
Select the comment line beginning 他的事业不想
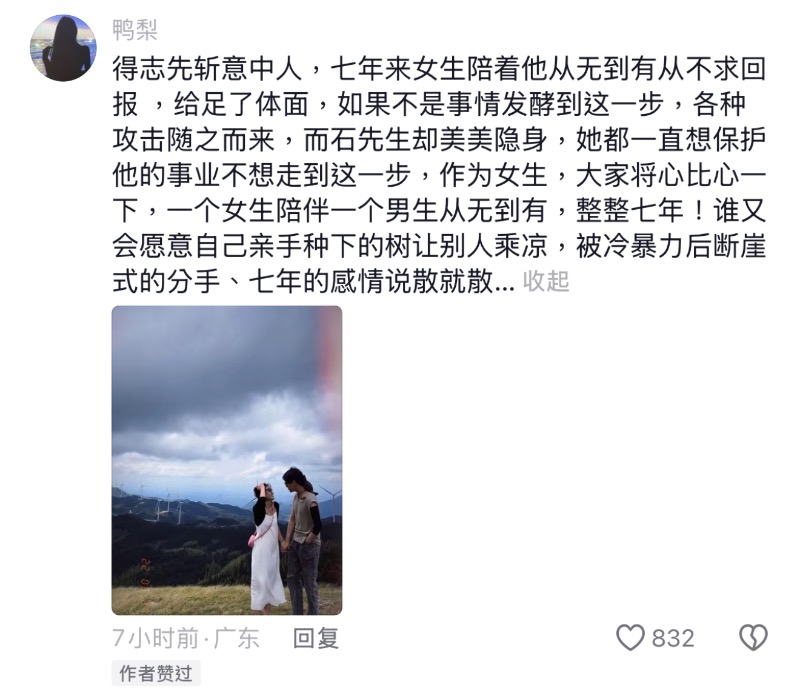(x=439, y=175)
